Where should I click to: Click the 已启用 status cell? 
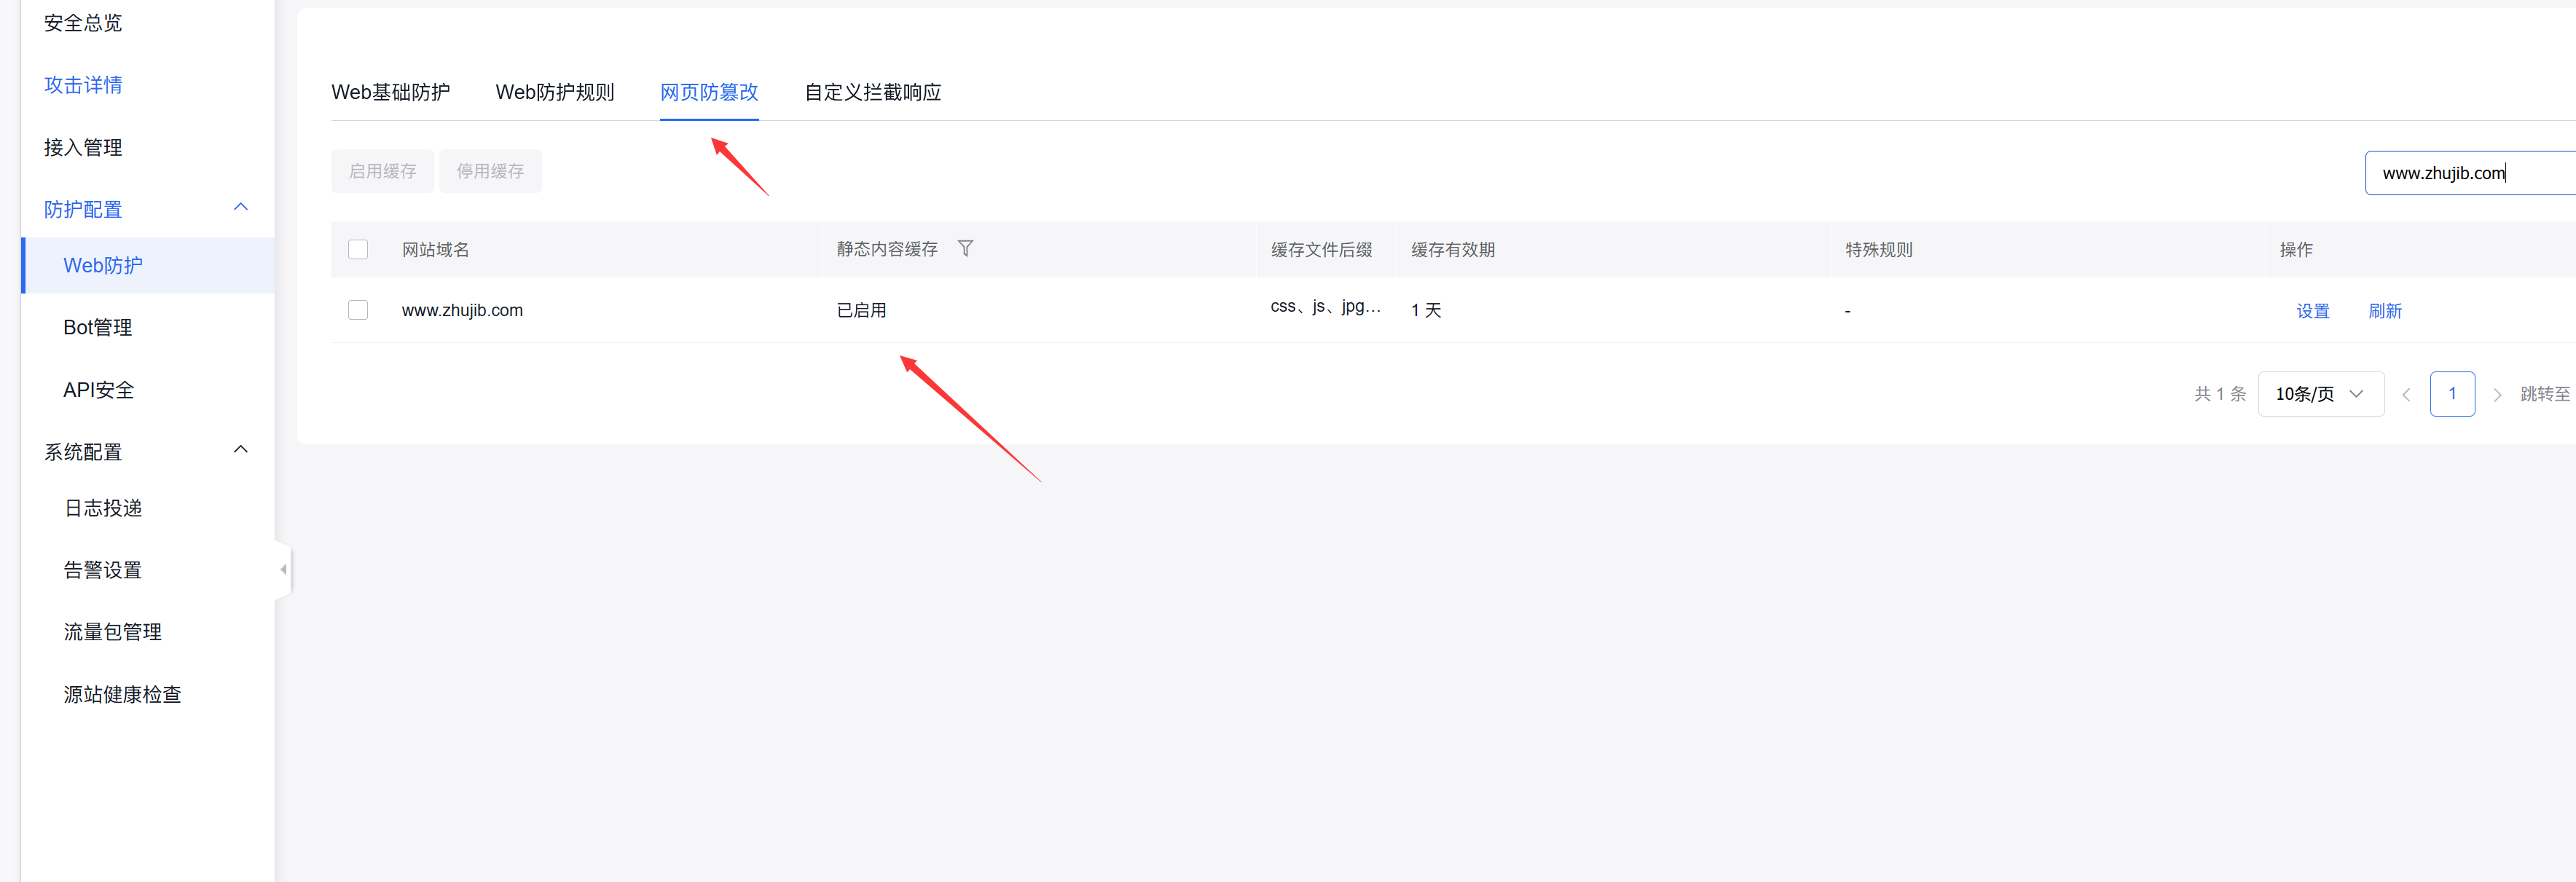click(x=861, y=310)
